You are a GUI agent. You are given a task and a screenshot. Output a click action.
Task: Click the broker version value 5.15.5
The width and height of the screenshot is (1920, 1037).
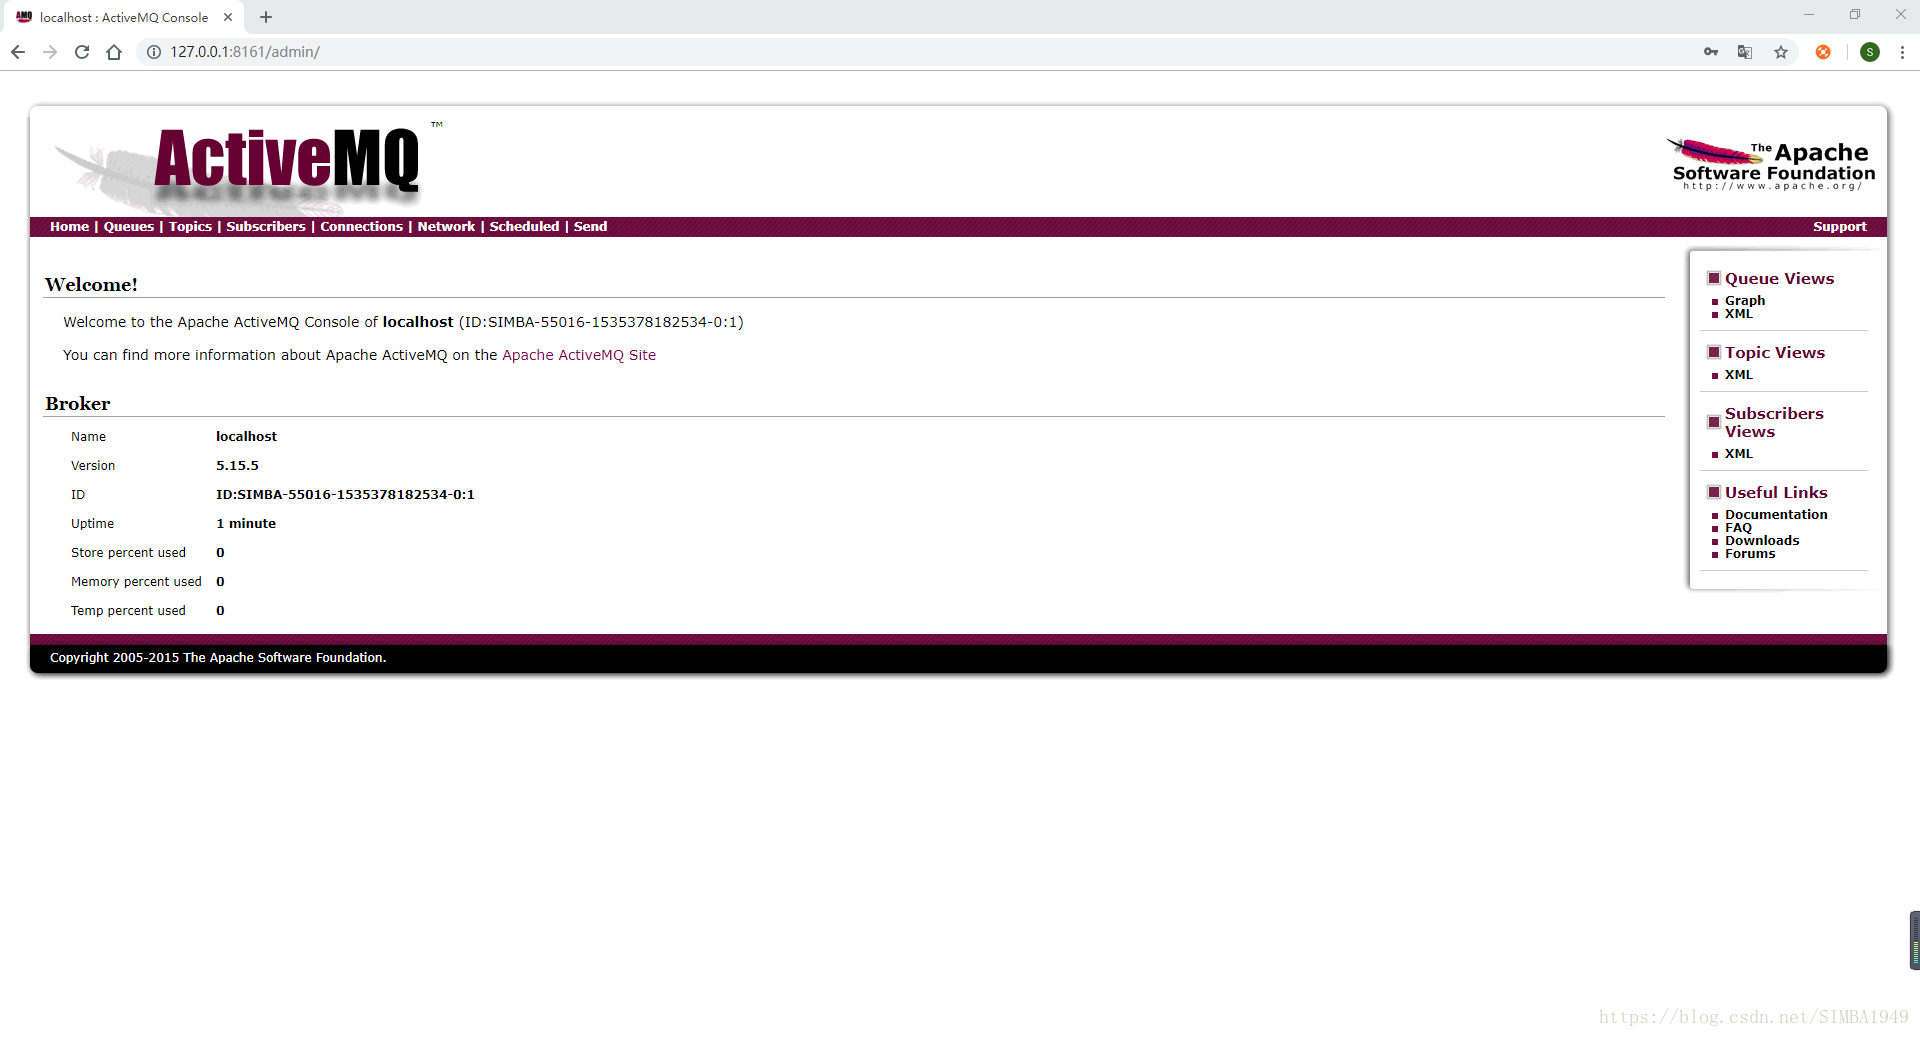point(237,466)
